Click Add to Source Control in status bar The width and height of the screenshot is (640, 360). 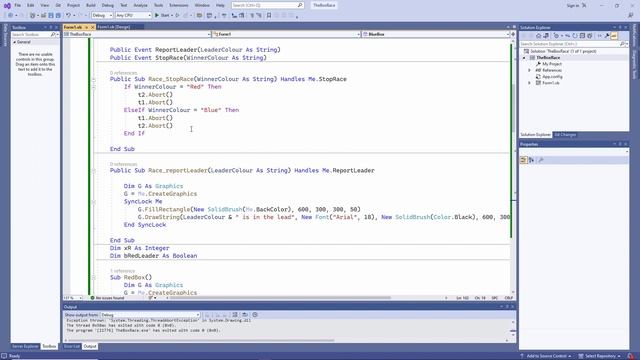pyautogui.click(x=546, y=356)
